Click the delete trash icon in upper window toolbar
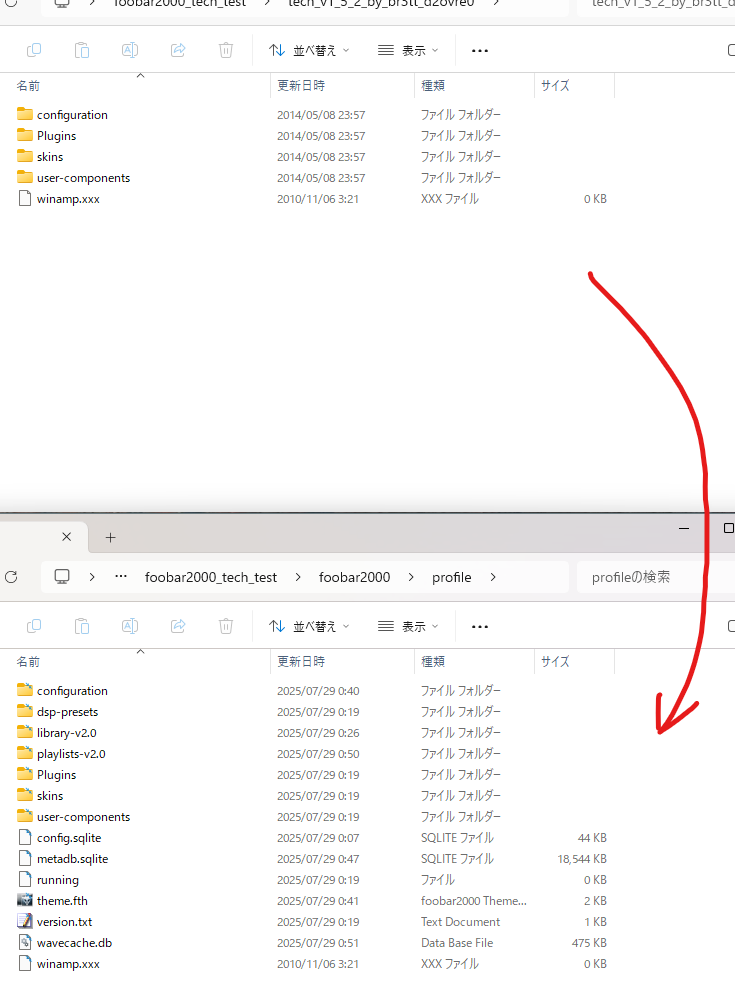The width and height of the screenshot is (735, 1006). [x=226, y=50]
